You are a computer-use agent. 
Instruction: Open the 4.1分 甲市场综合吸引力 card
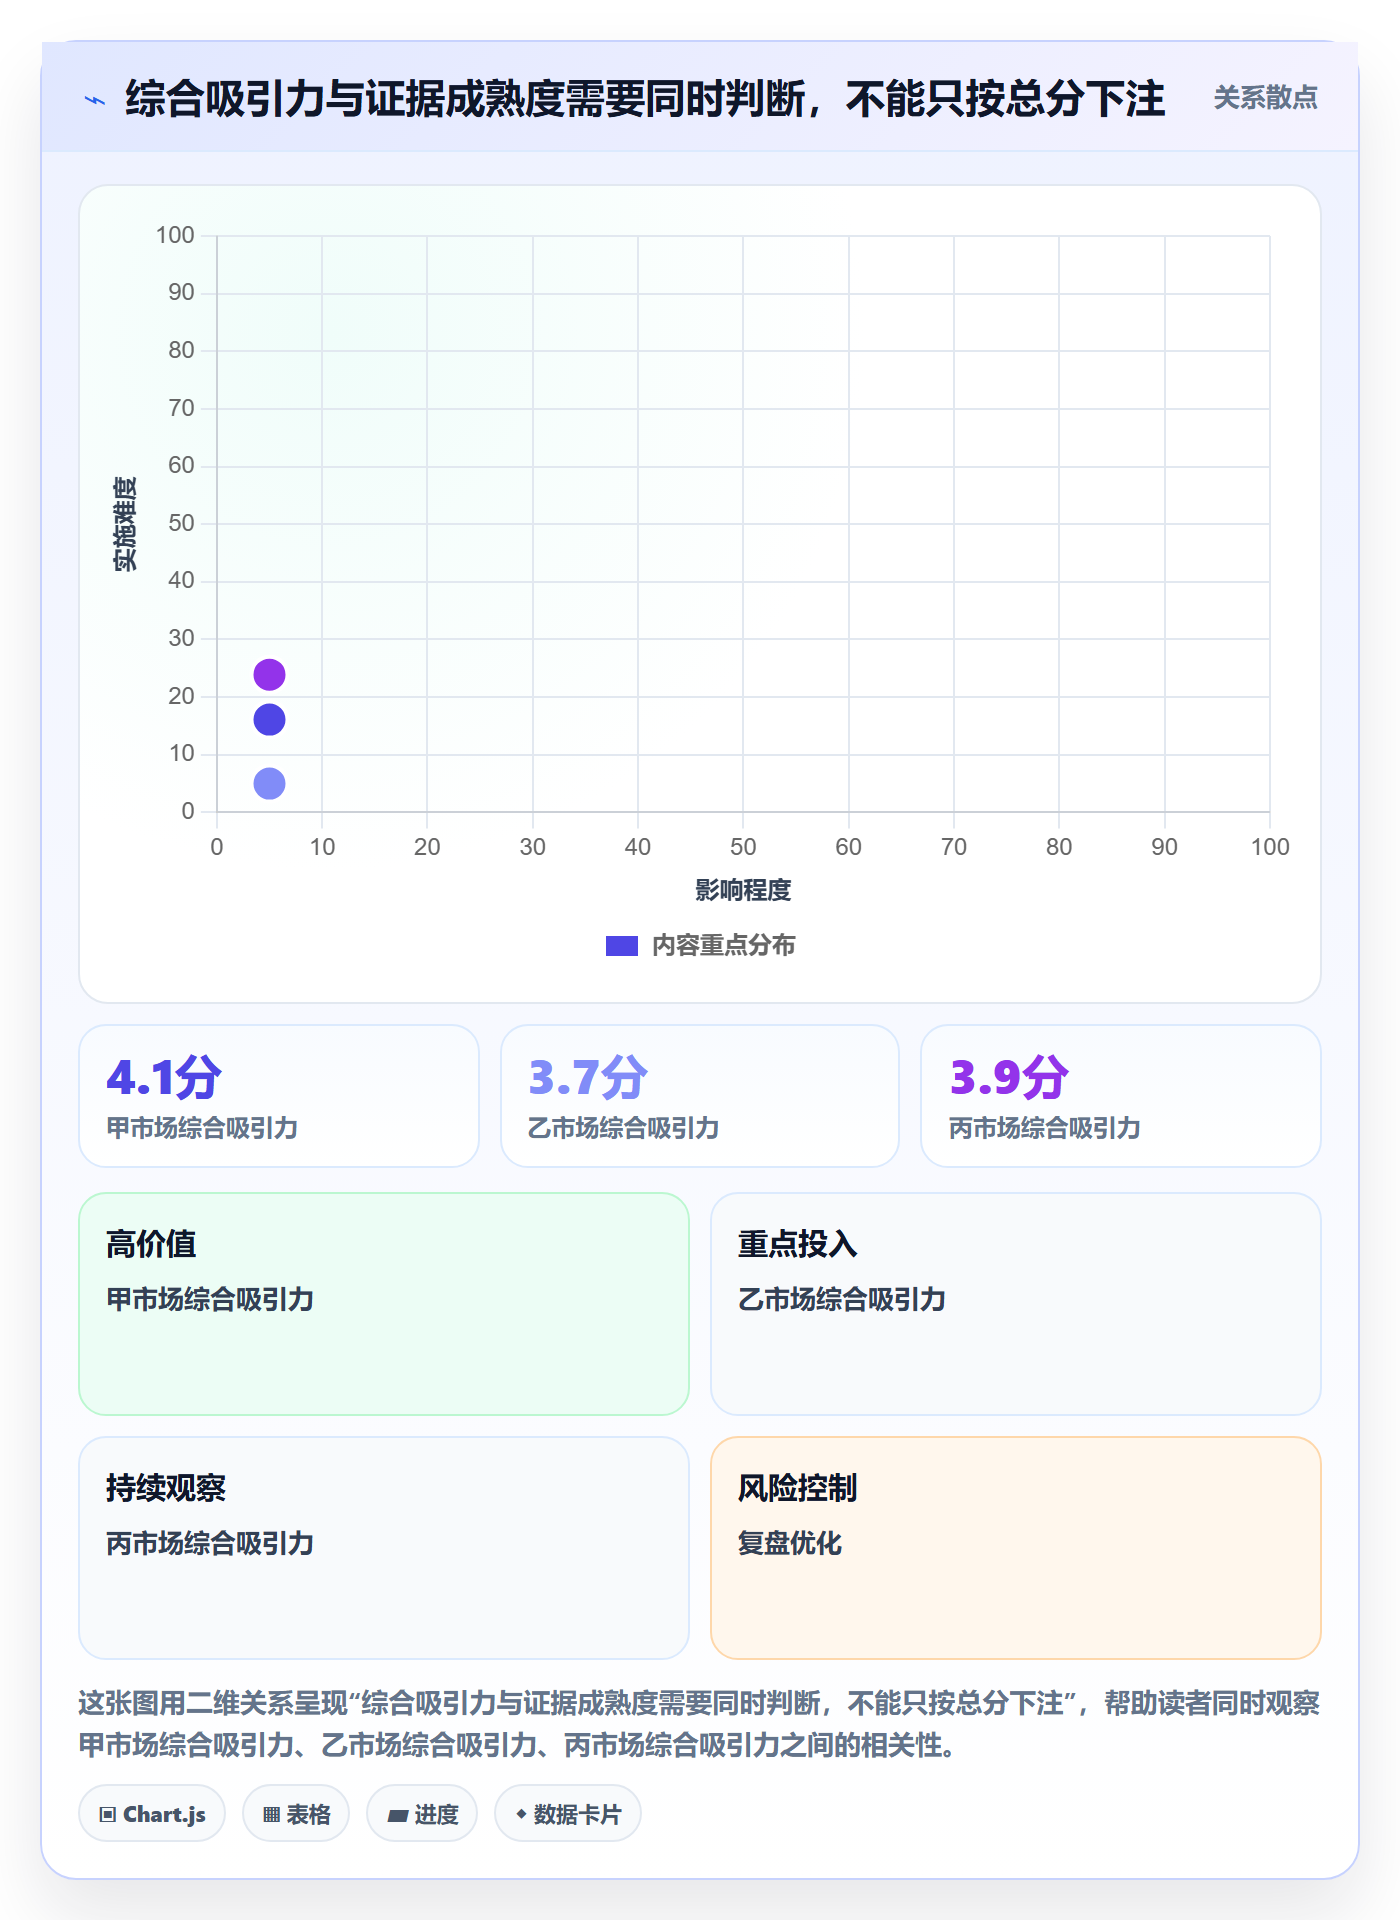(x=279, y=1096)
